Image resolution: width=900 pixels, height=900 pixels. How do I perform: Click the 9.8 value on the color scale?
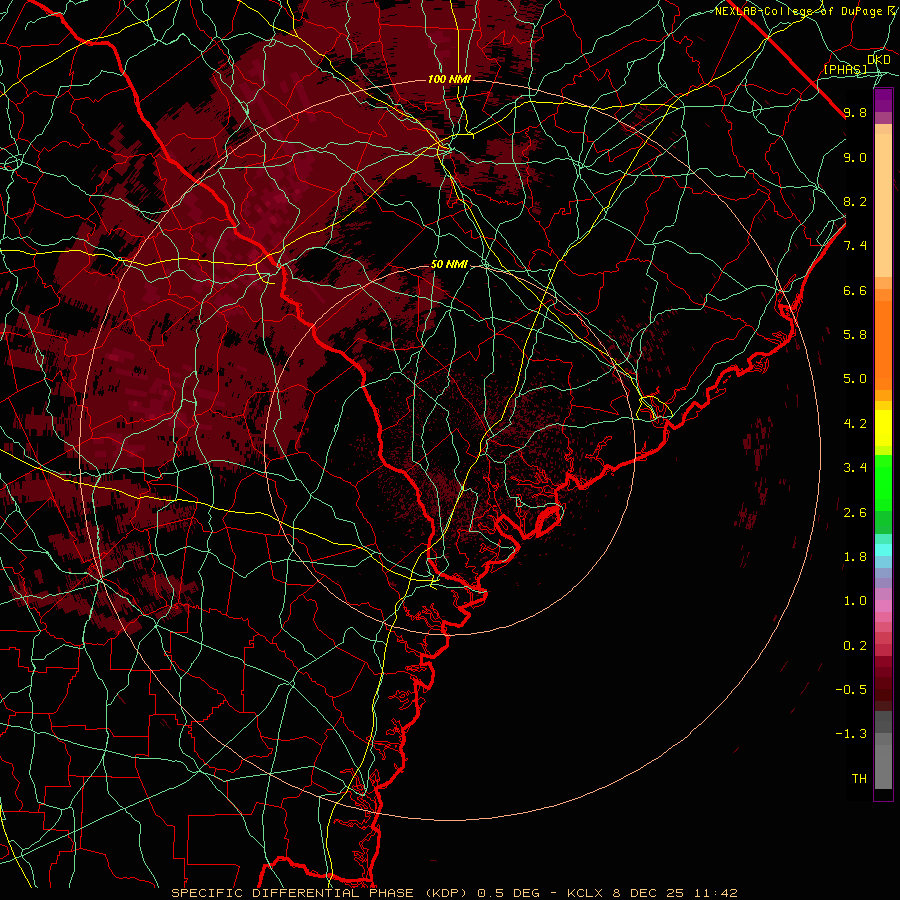coord(855,113)
